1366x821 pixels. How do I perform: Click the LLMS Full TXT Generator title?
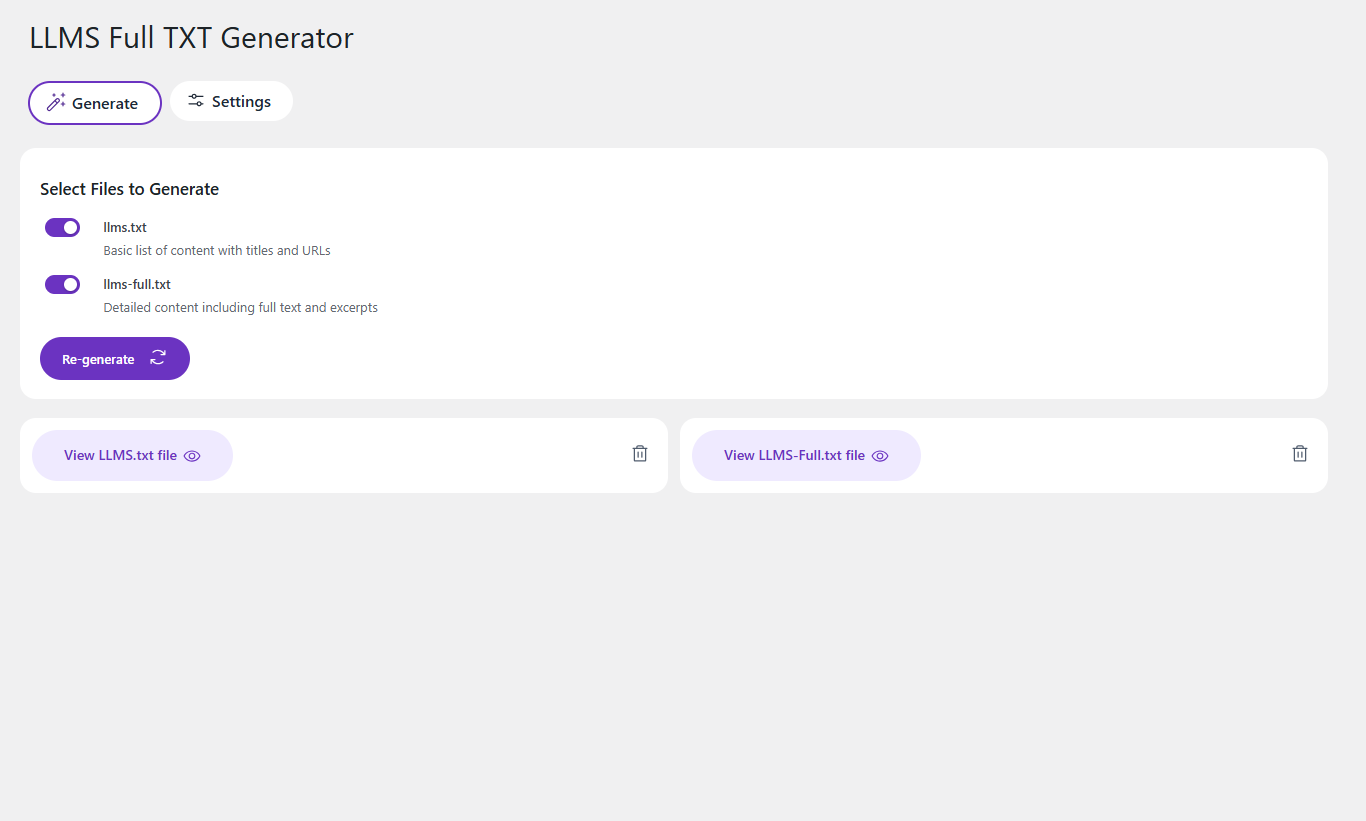(191, 38)
